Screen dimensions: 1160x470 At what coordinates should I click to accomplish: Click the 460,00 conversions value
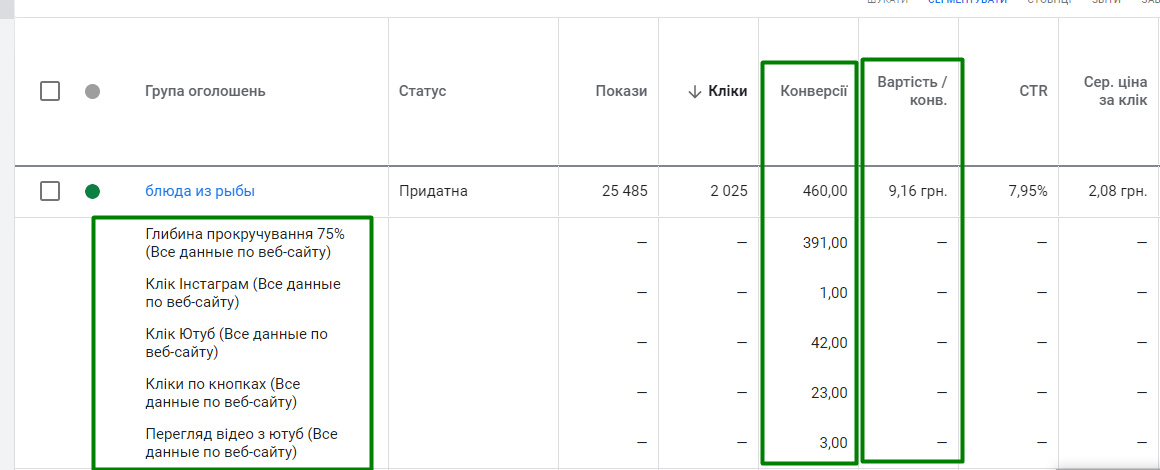pyautogui.click(x=825, y=191)
